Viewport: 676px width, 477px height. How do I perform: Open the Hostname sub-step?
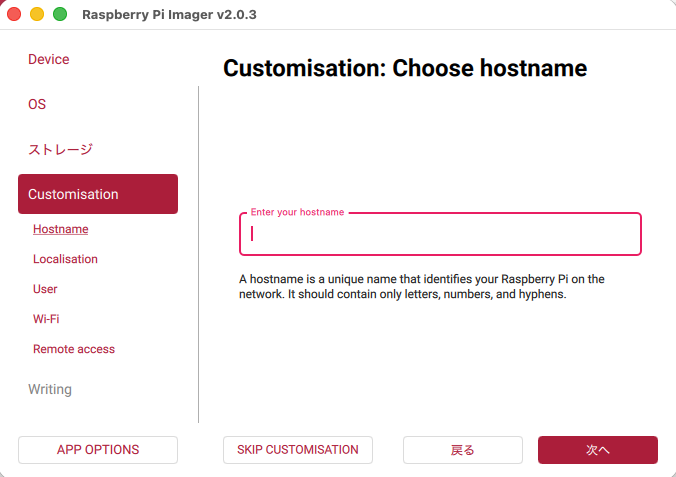(x=60, y=229)
